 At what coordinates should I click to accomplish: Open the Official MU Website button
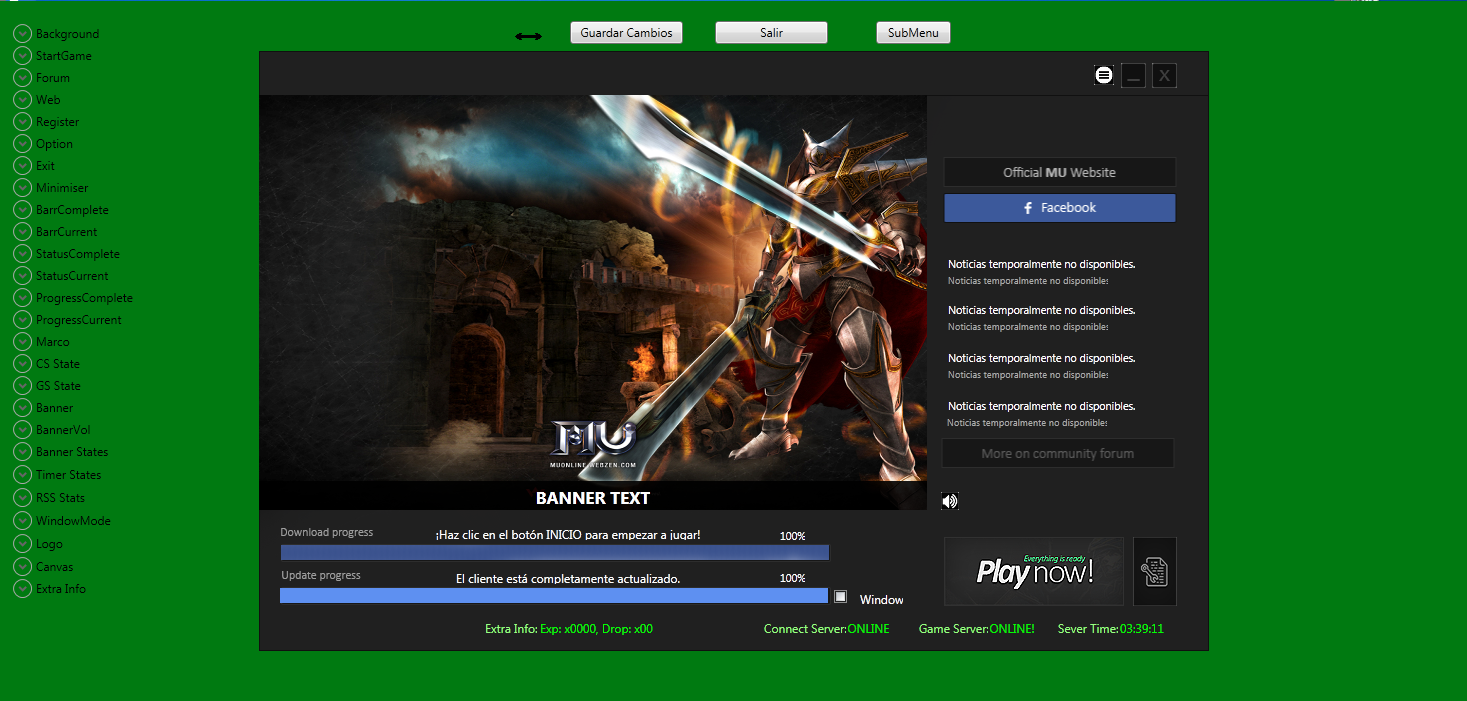click(x=1060, y=172)
